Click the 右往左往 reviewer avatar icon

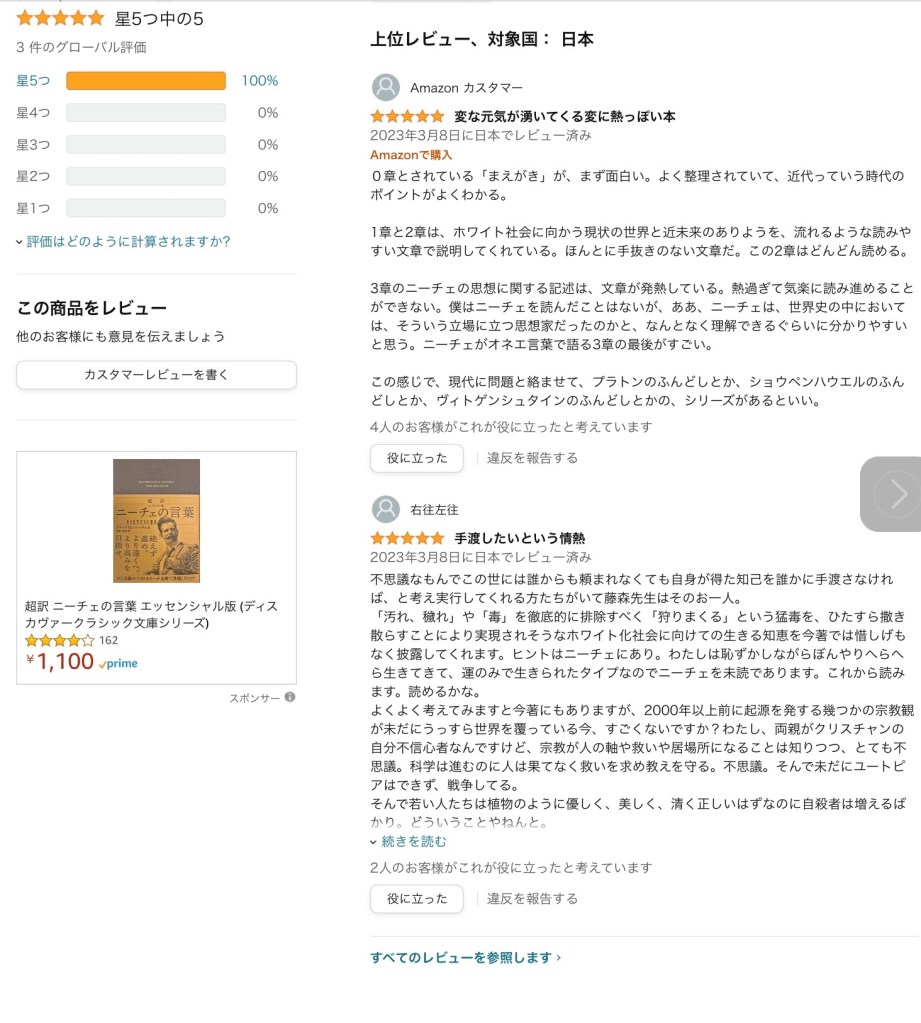pos(385,510)
